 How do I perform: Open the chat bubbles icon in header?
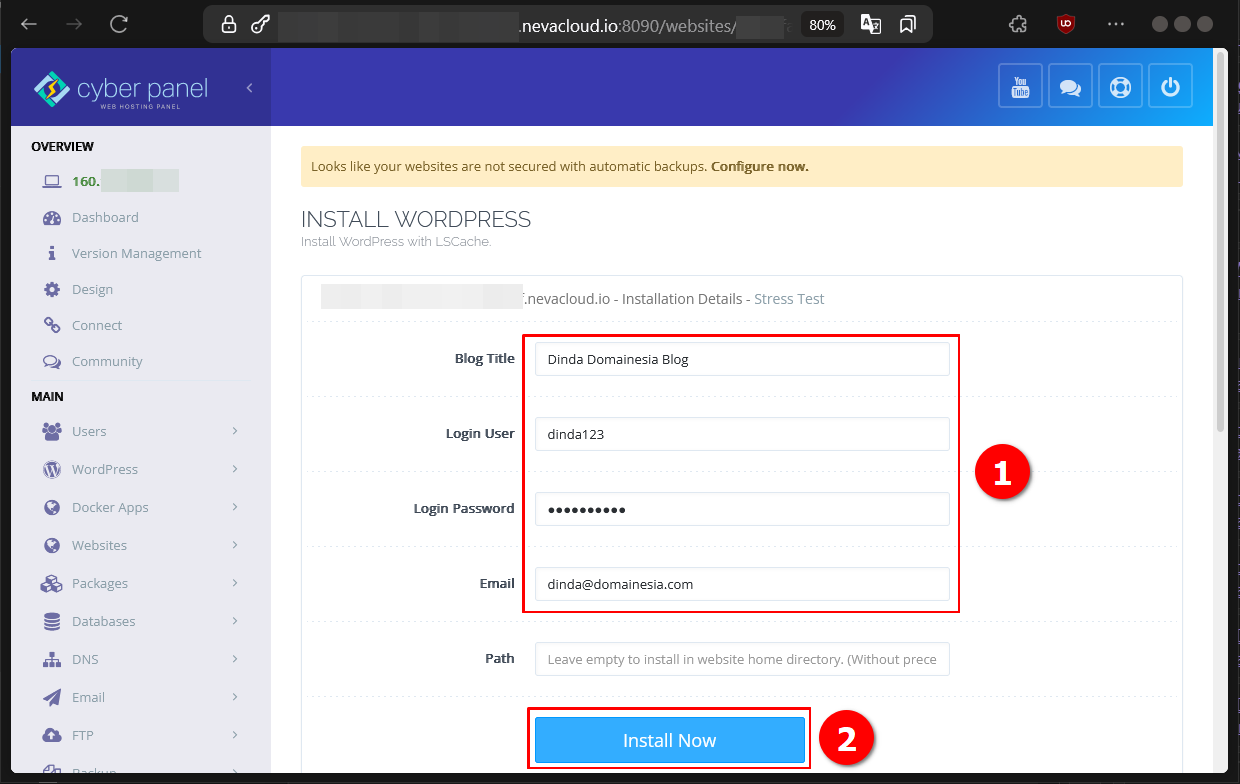[x=1070, y=86]
